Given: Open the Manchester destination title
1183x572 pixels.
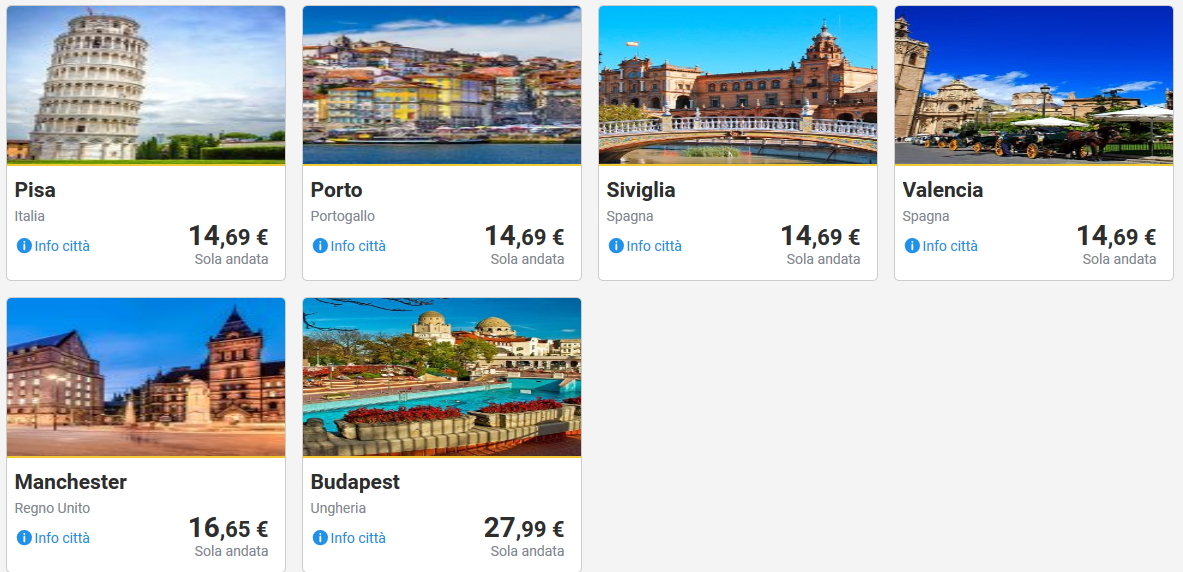Looking at the screenshot, I should 71,482.
